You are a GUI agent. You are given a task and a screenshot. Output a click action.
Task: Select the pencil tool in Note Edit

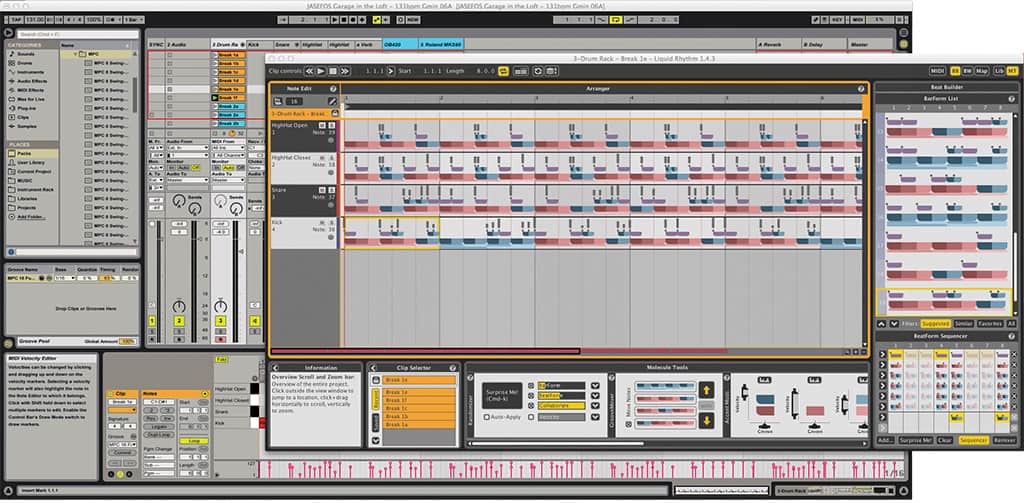coord(332,101)
